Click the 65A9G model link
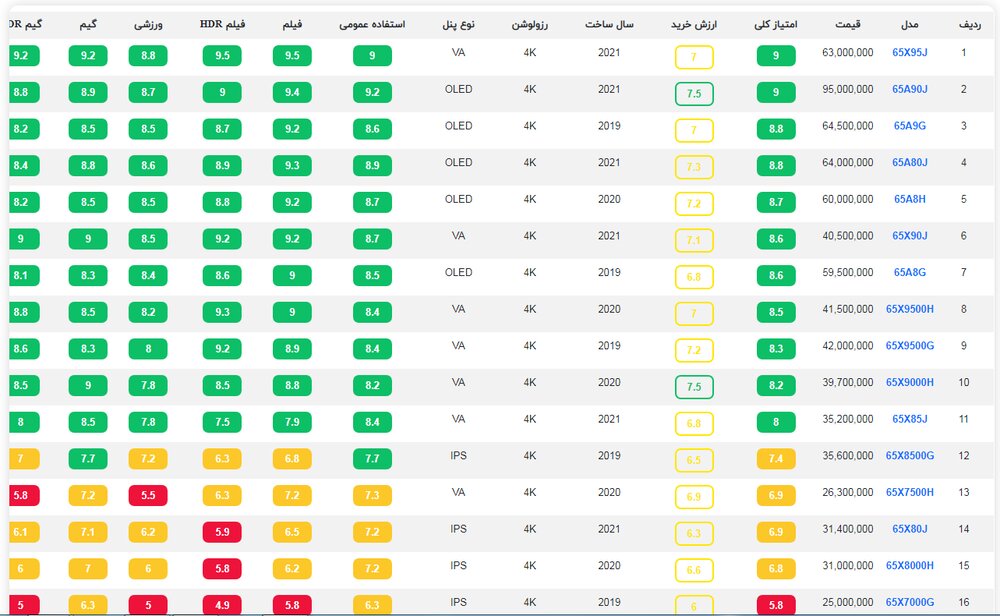The image size is (1000, 616). click(x=909, y=126)
